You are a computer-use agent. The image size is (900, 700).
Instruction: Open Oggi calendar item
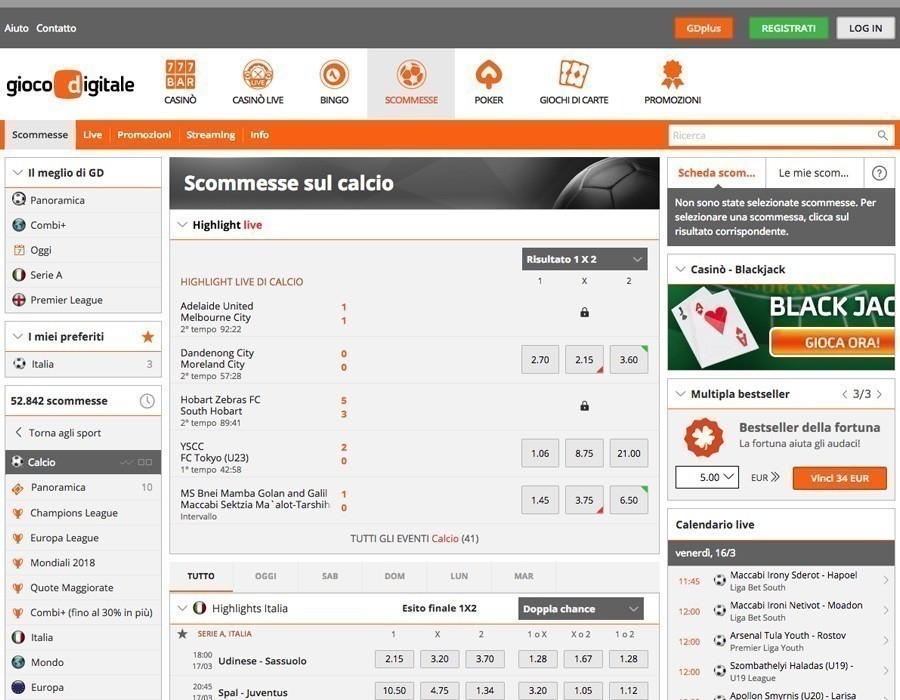(x=83, y=250)
